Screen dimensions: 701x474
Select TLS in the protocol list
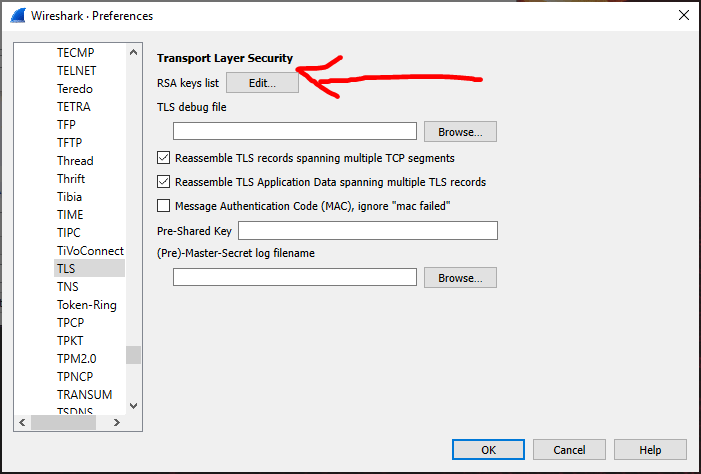pyautogui.click(x=66, y=269)
